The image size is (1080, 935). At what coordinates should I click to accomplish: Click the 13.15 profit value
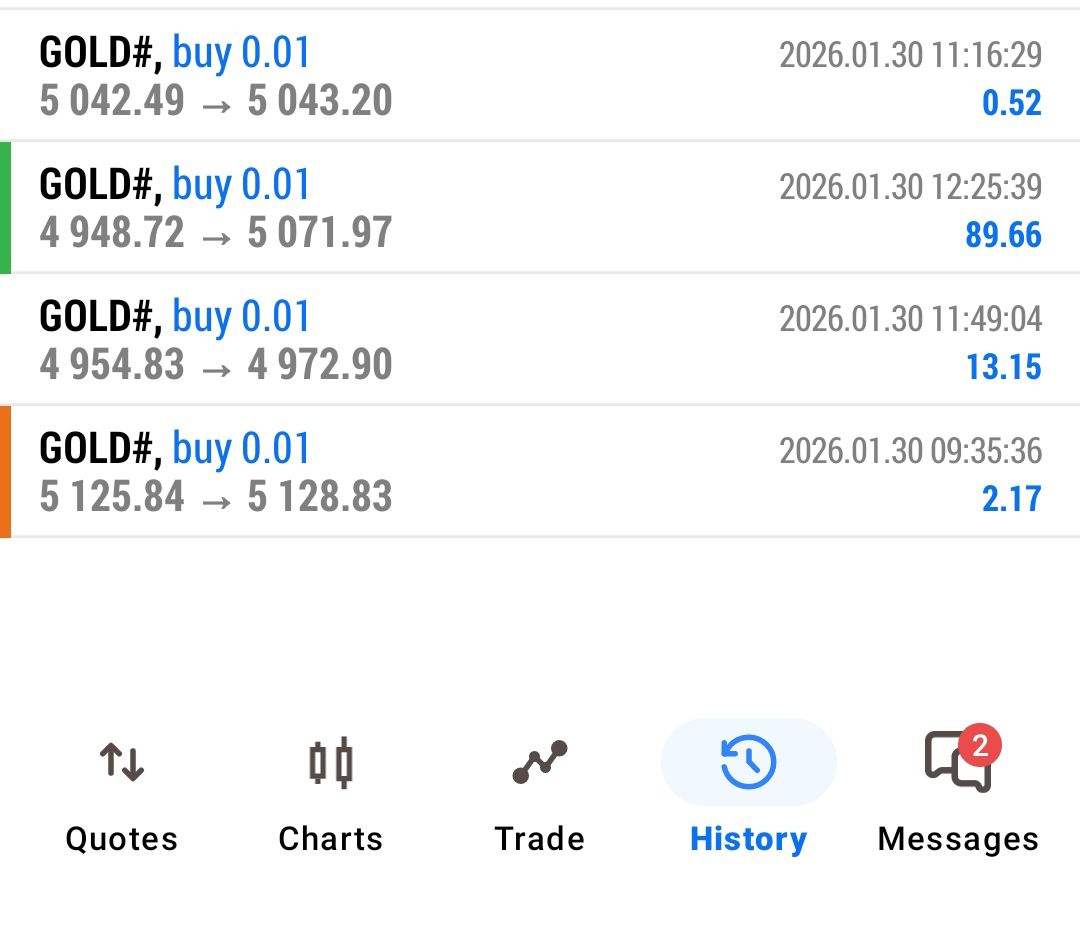point(1003,367)
